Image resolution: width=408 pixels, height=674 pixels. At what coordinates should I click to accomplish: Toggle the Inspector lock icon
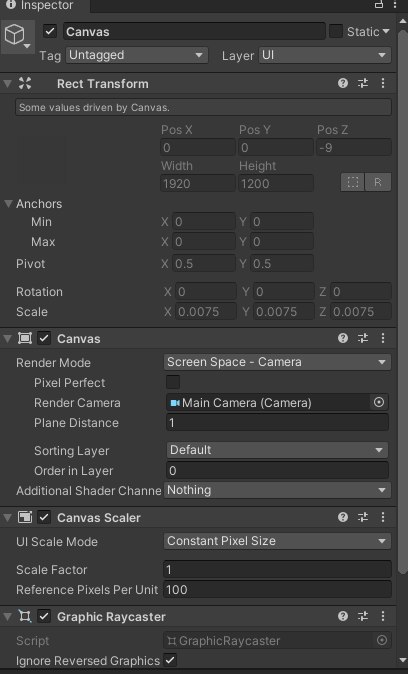[379, 5]
